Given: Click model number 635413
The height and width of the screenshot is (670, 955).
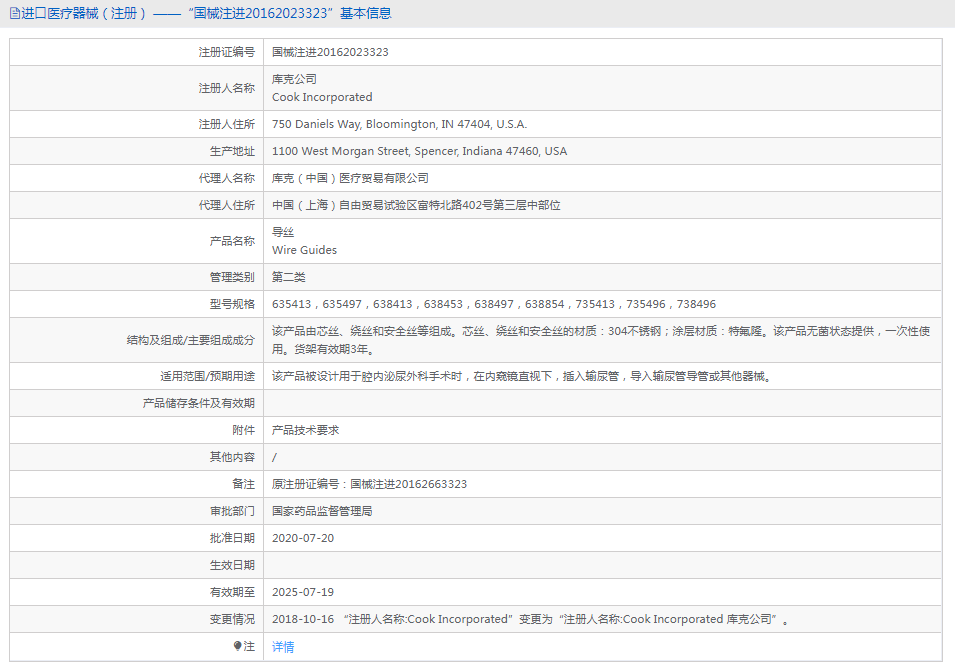Looking at the screenshot, I should pos(291,304).
